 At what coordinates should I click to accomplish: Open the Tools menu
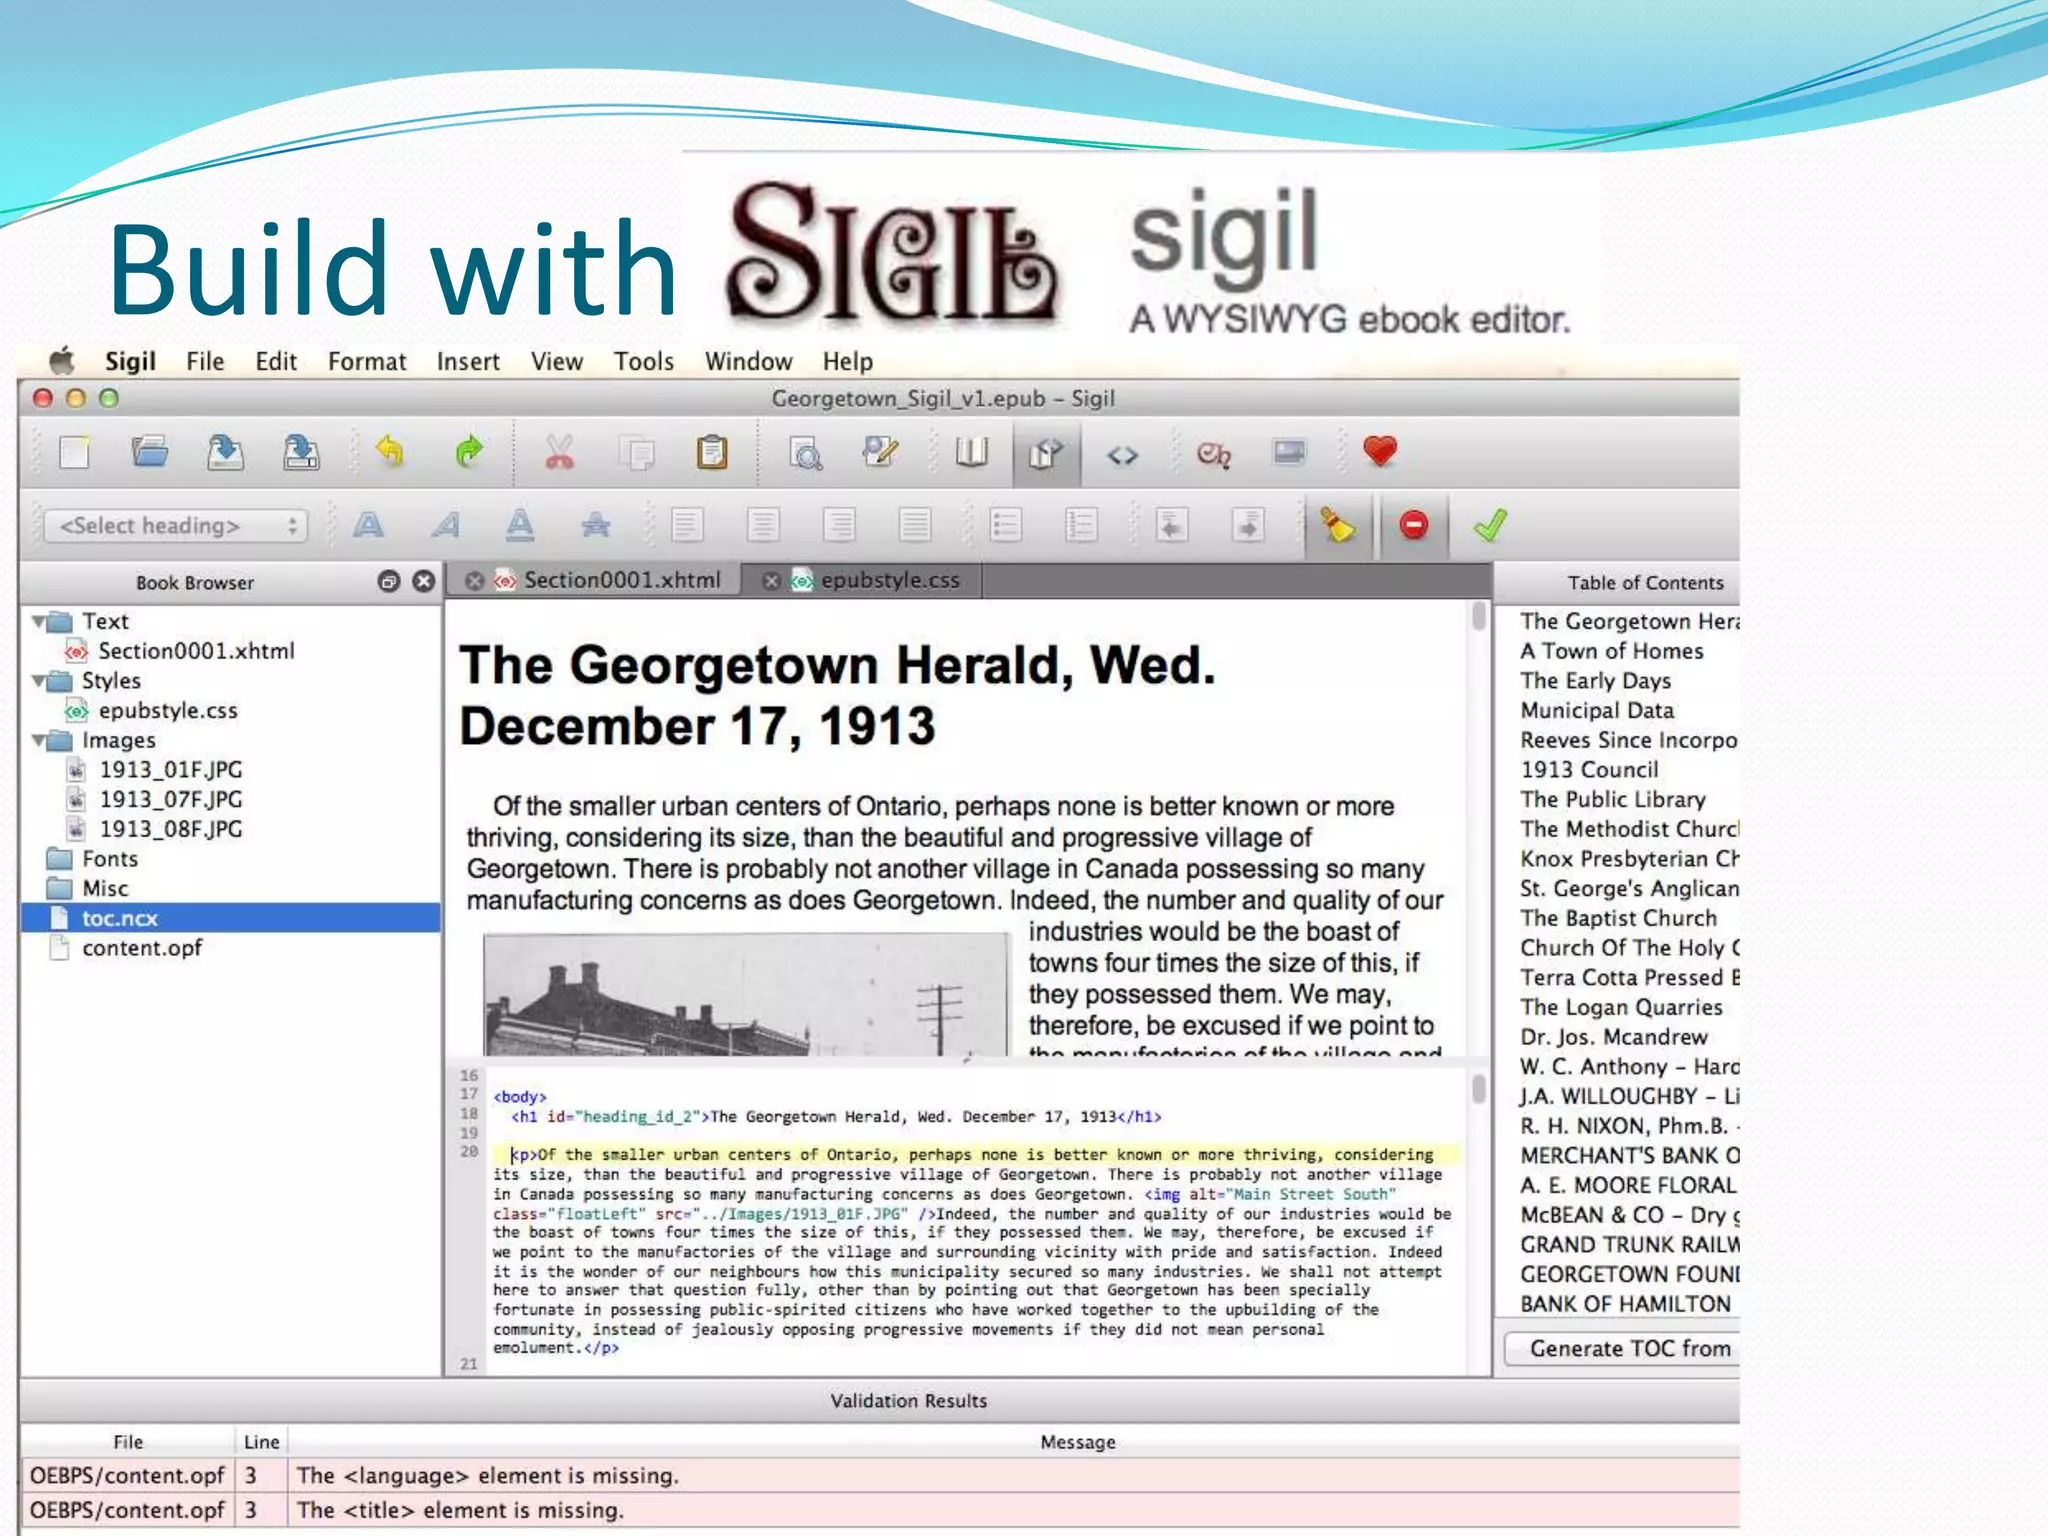(x=643, y=361)
